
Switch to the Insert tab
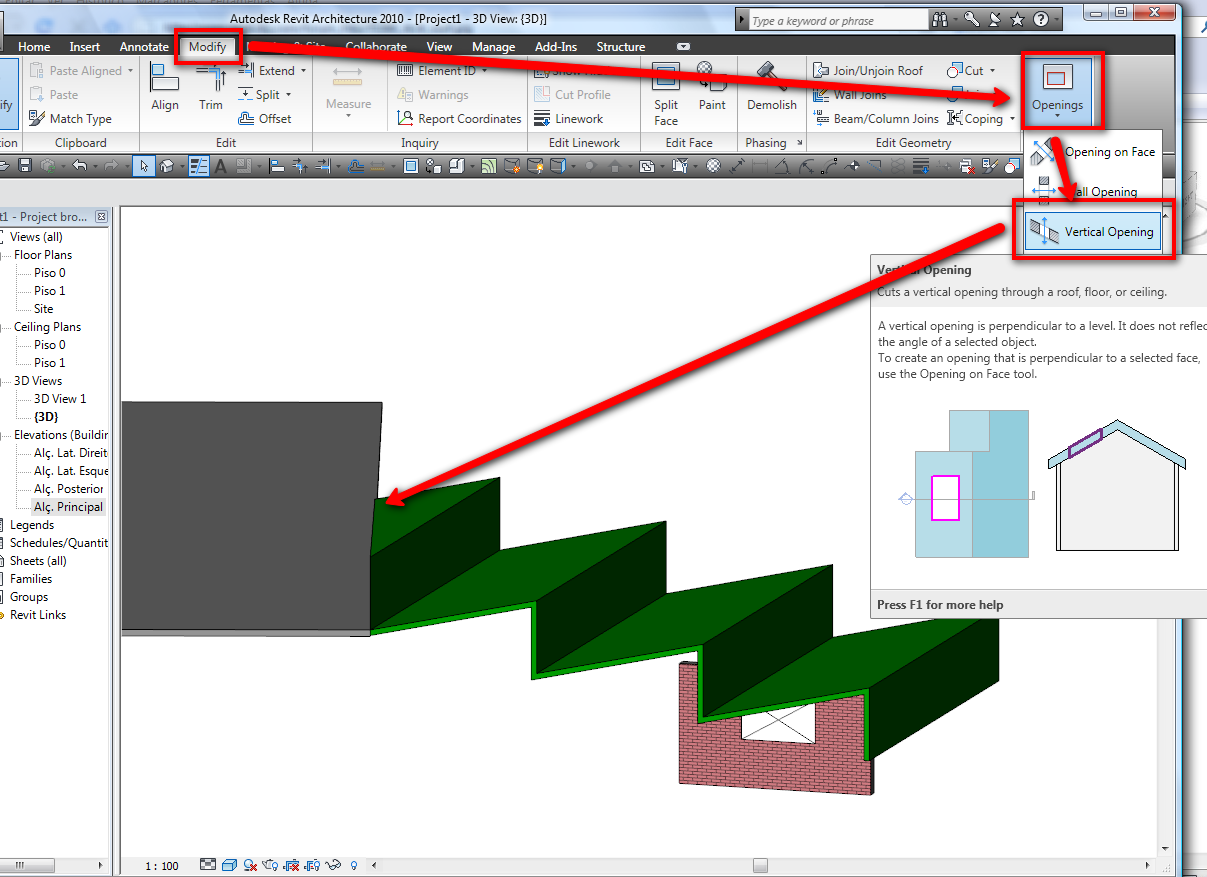click(x=85, y=47)
